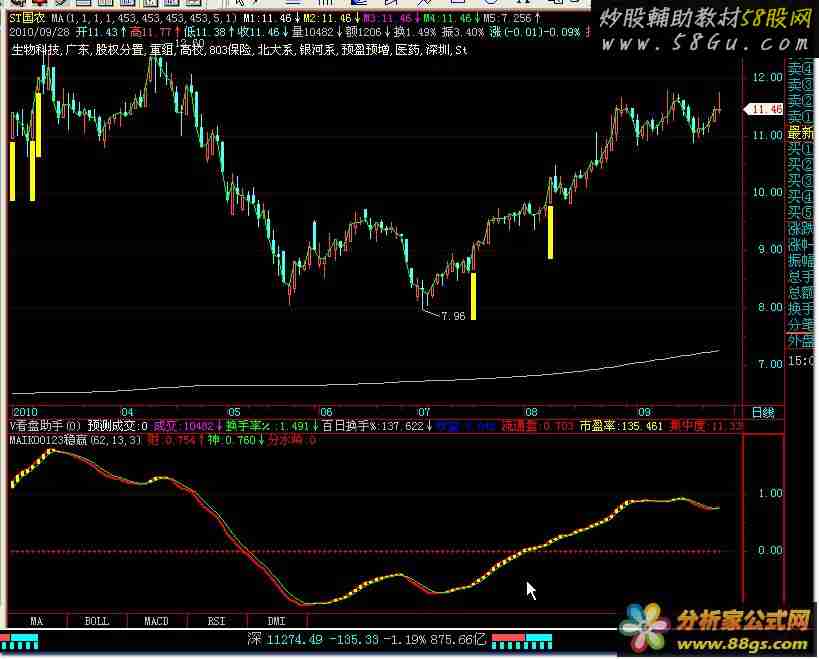
Task: Click the 换手率% 1.491 value
Action: (x=269, y=426)
